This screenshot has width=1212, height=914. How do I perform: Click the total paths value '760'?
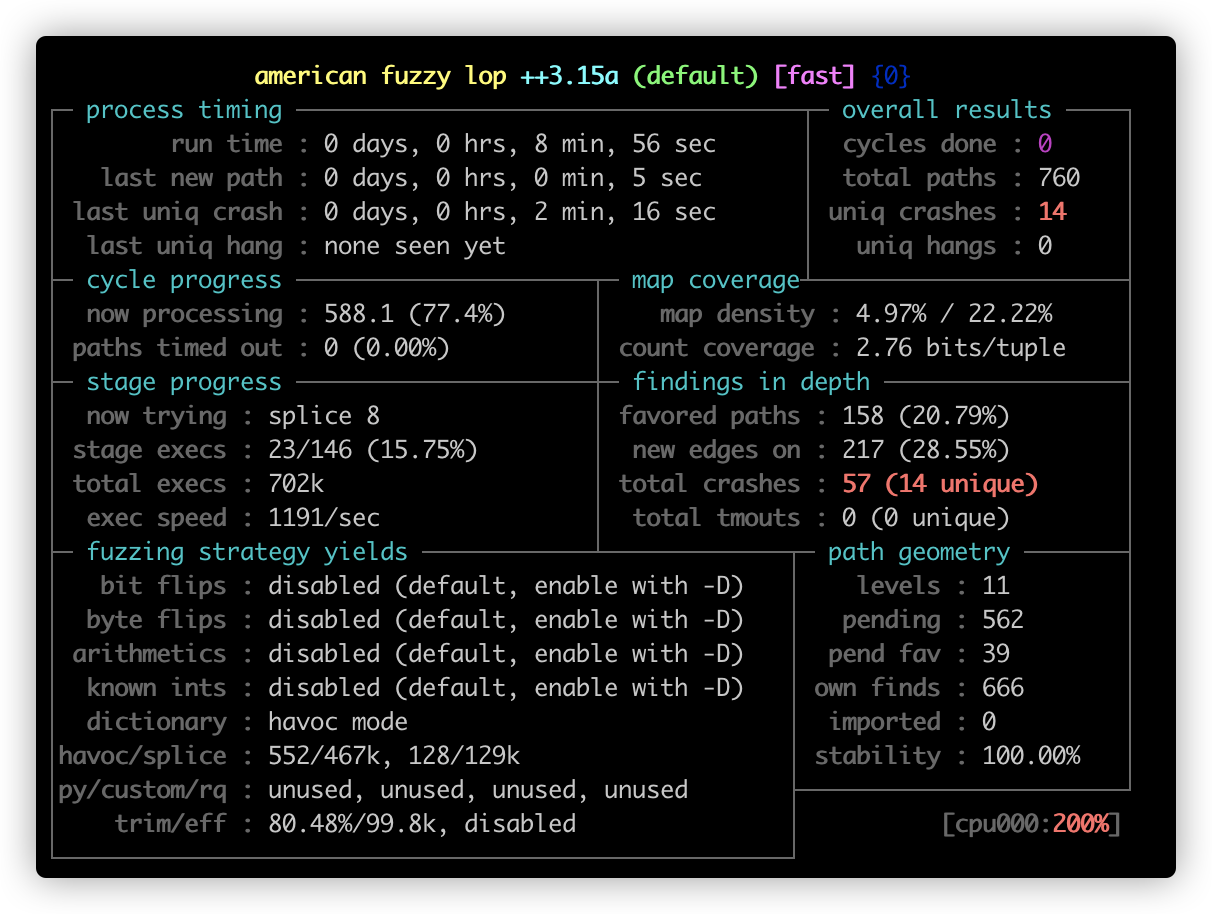[1059, 178]
